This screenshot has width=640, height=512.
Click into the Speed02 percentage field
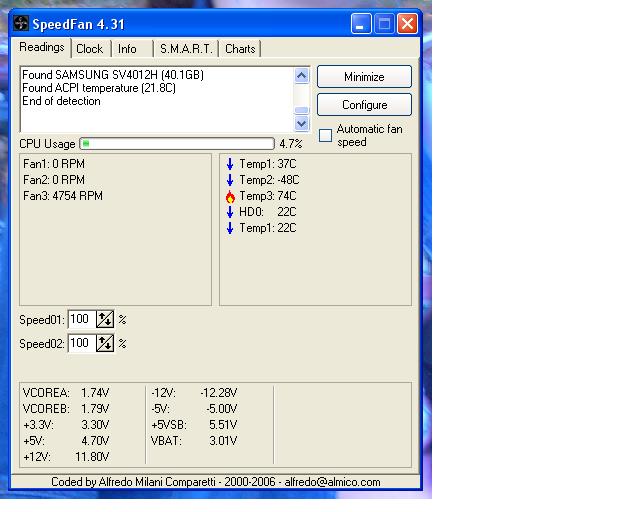tap(82, 343)
